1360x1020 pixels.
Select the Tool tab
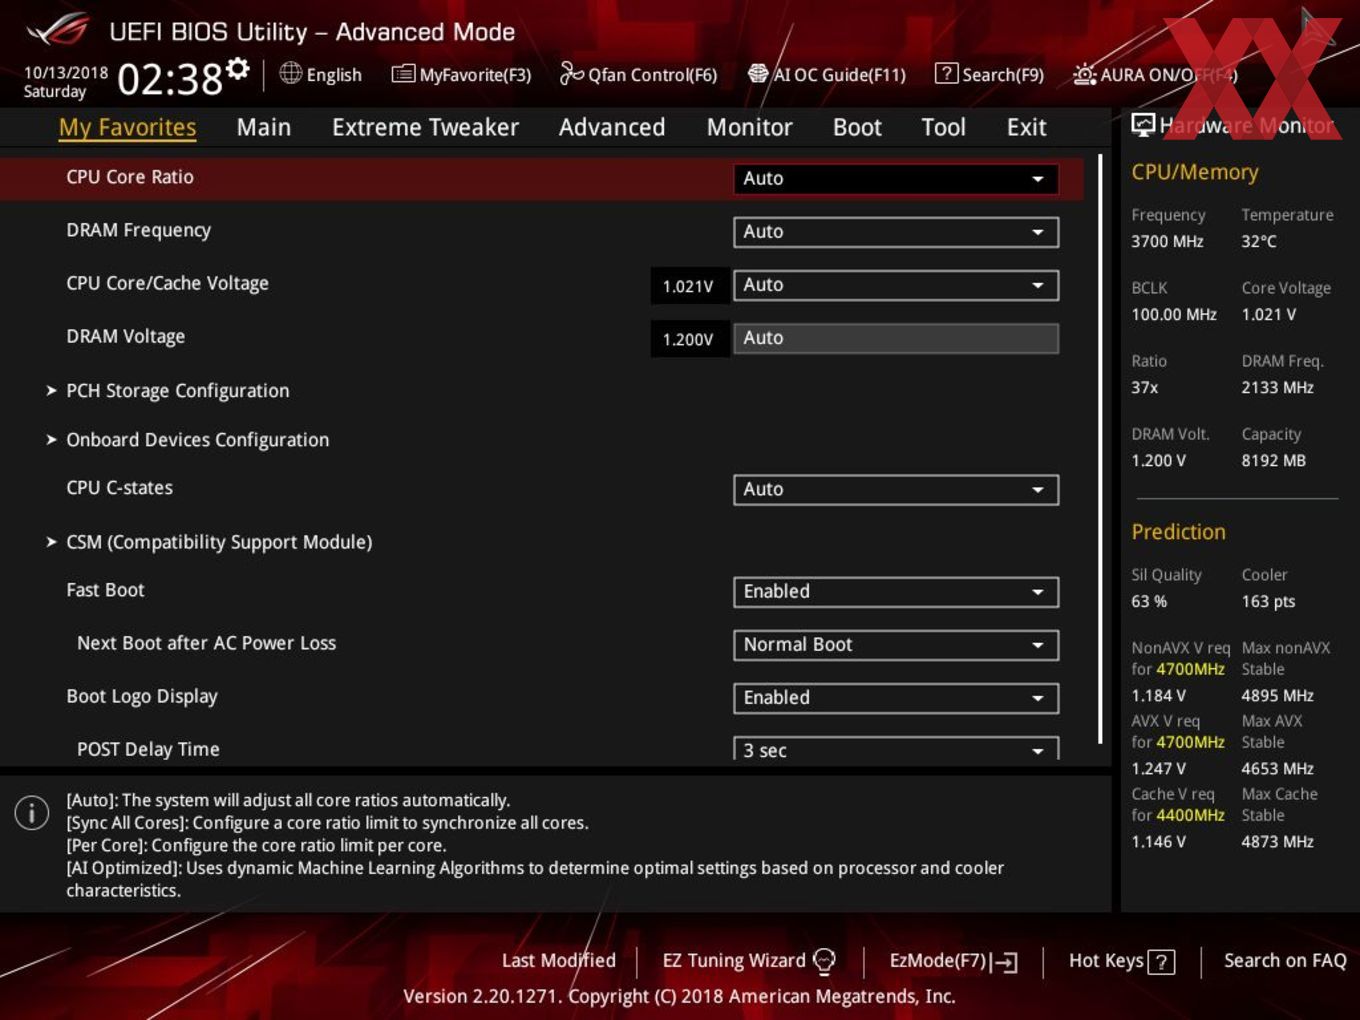(943, 127)
